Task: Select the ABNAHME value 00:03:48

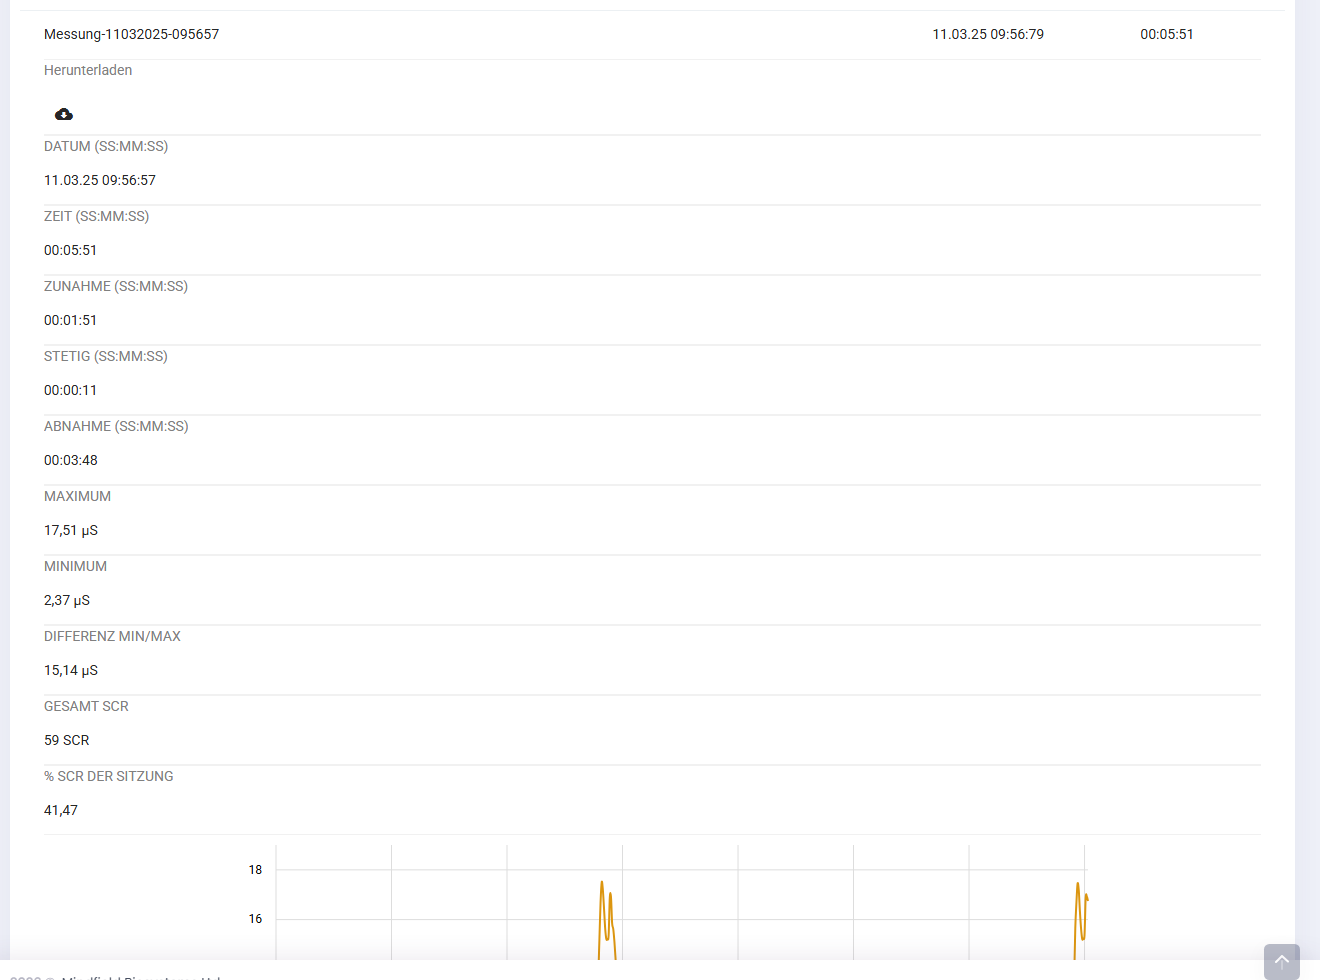Action: point(71,460)
